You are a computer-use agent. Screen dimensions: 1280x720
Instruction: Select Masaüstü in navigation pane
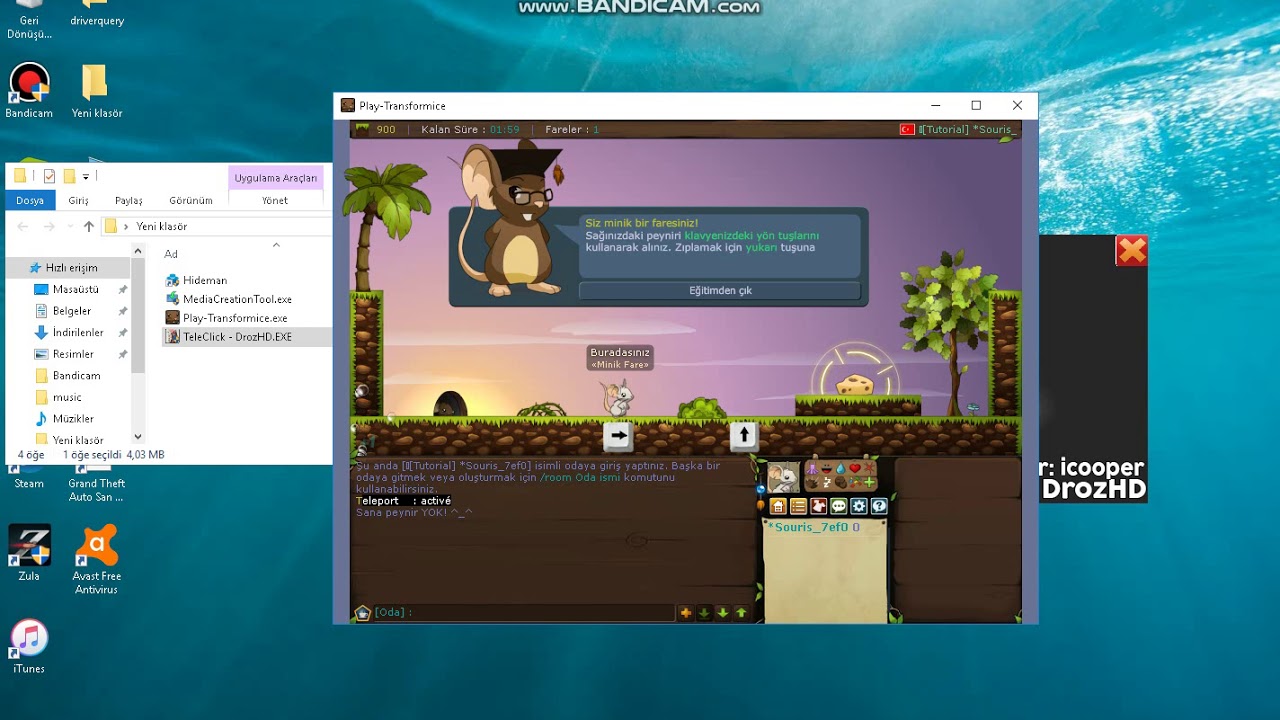pyautogui.click(x=75, y=289)
